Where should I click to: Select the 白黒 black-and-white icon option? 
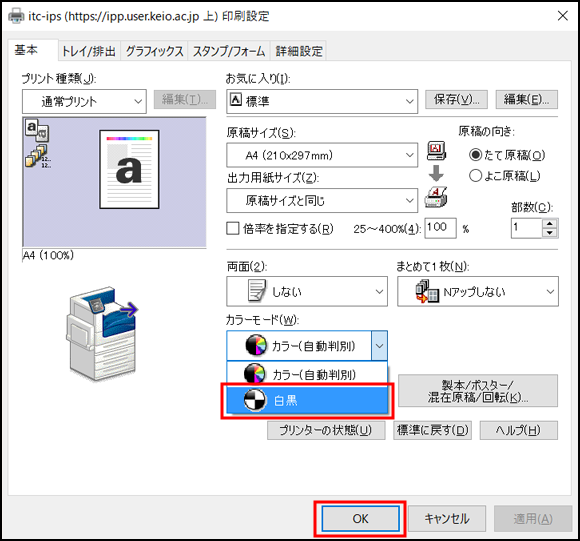coord(255,400)
